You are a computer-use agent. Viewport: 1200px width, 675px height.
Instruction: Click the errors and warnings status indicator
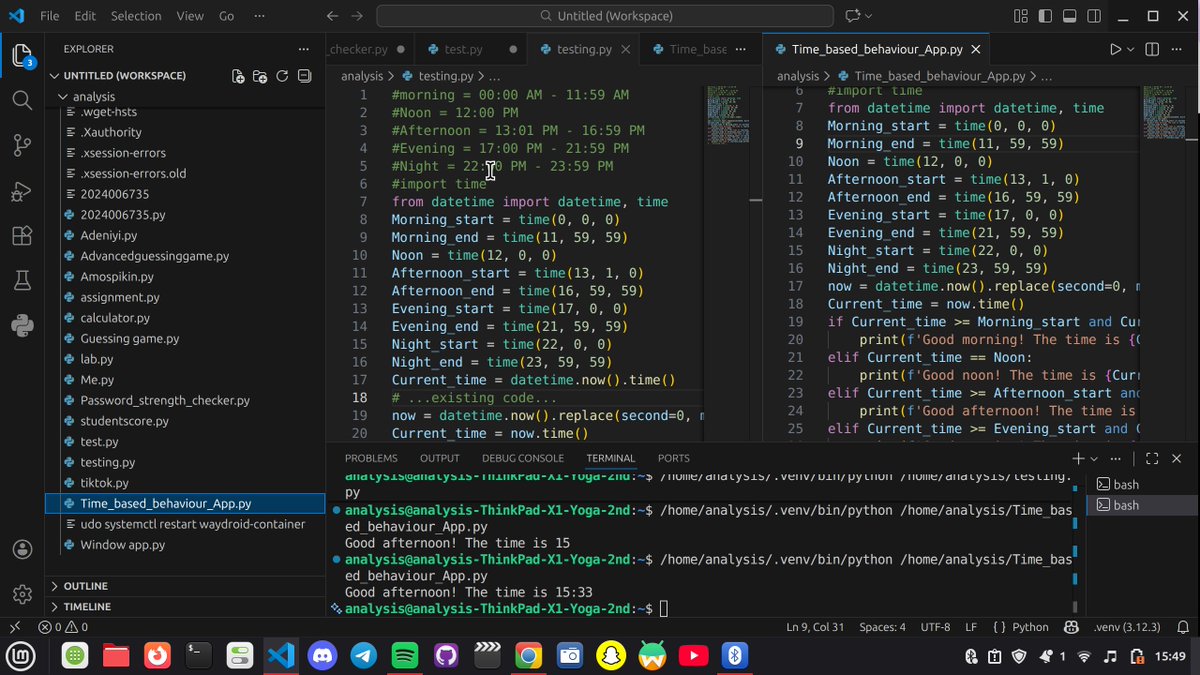coord(63,627)
